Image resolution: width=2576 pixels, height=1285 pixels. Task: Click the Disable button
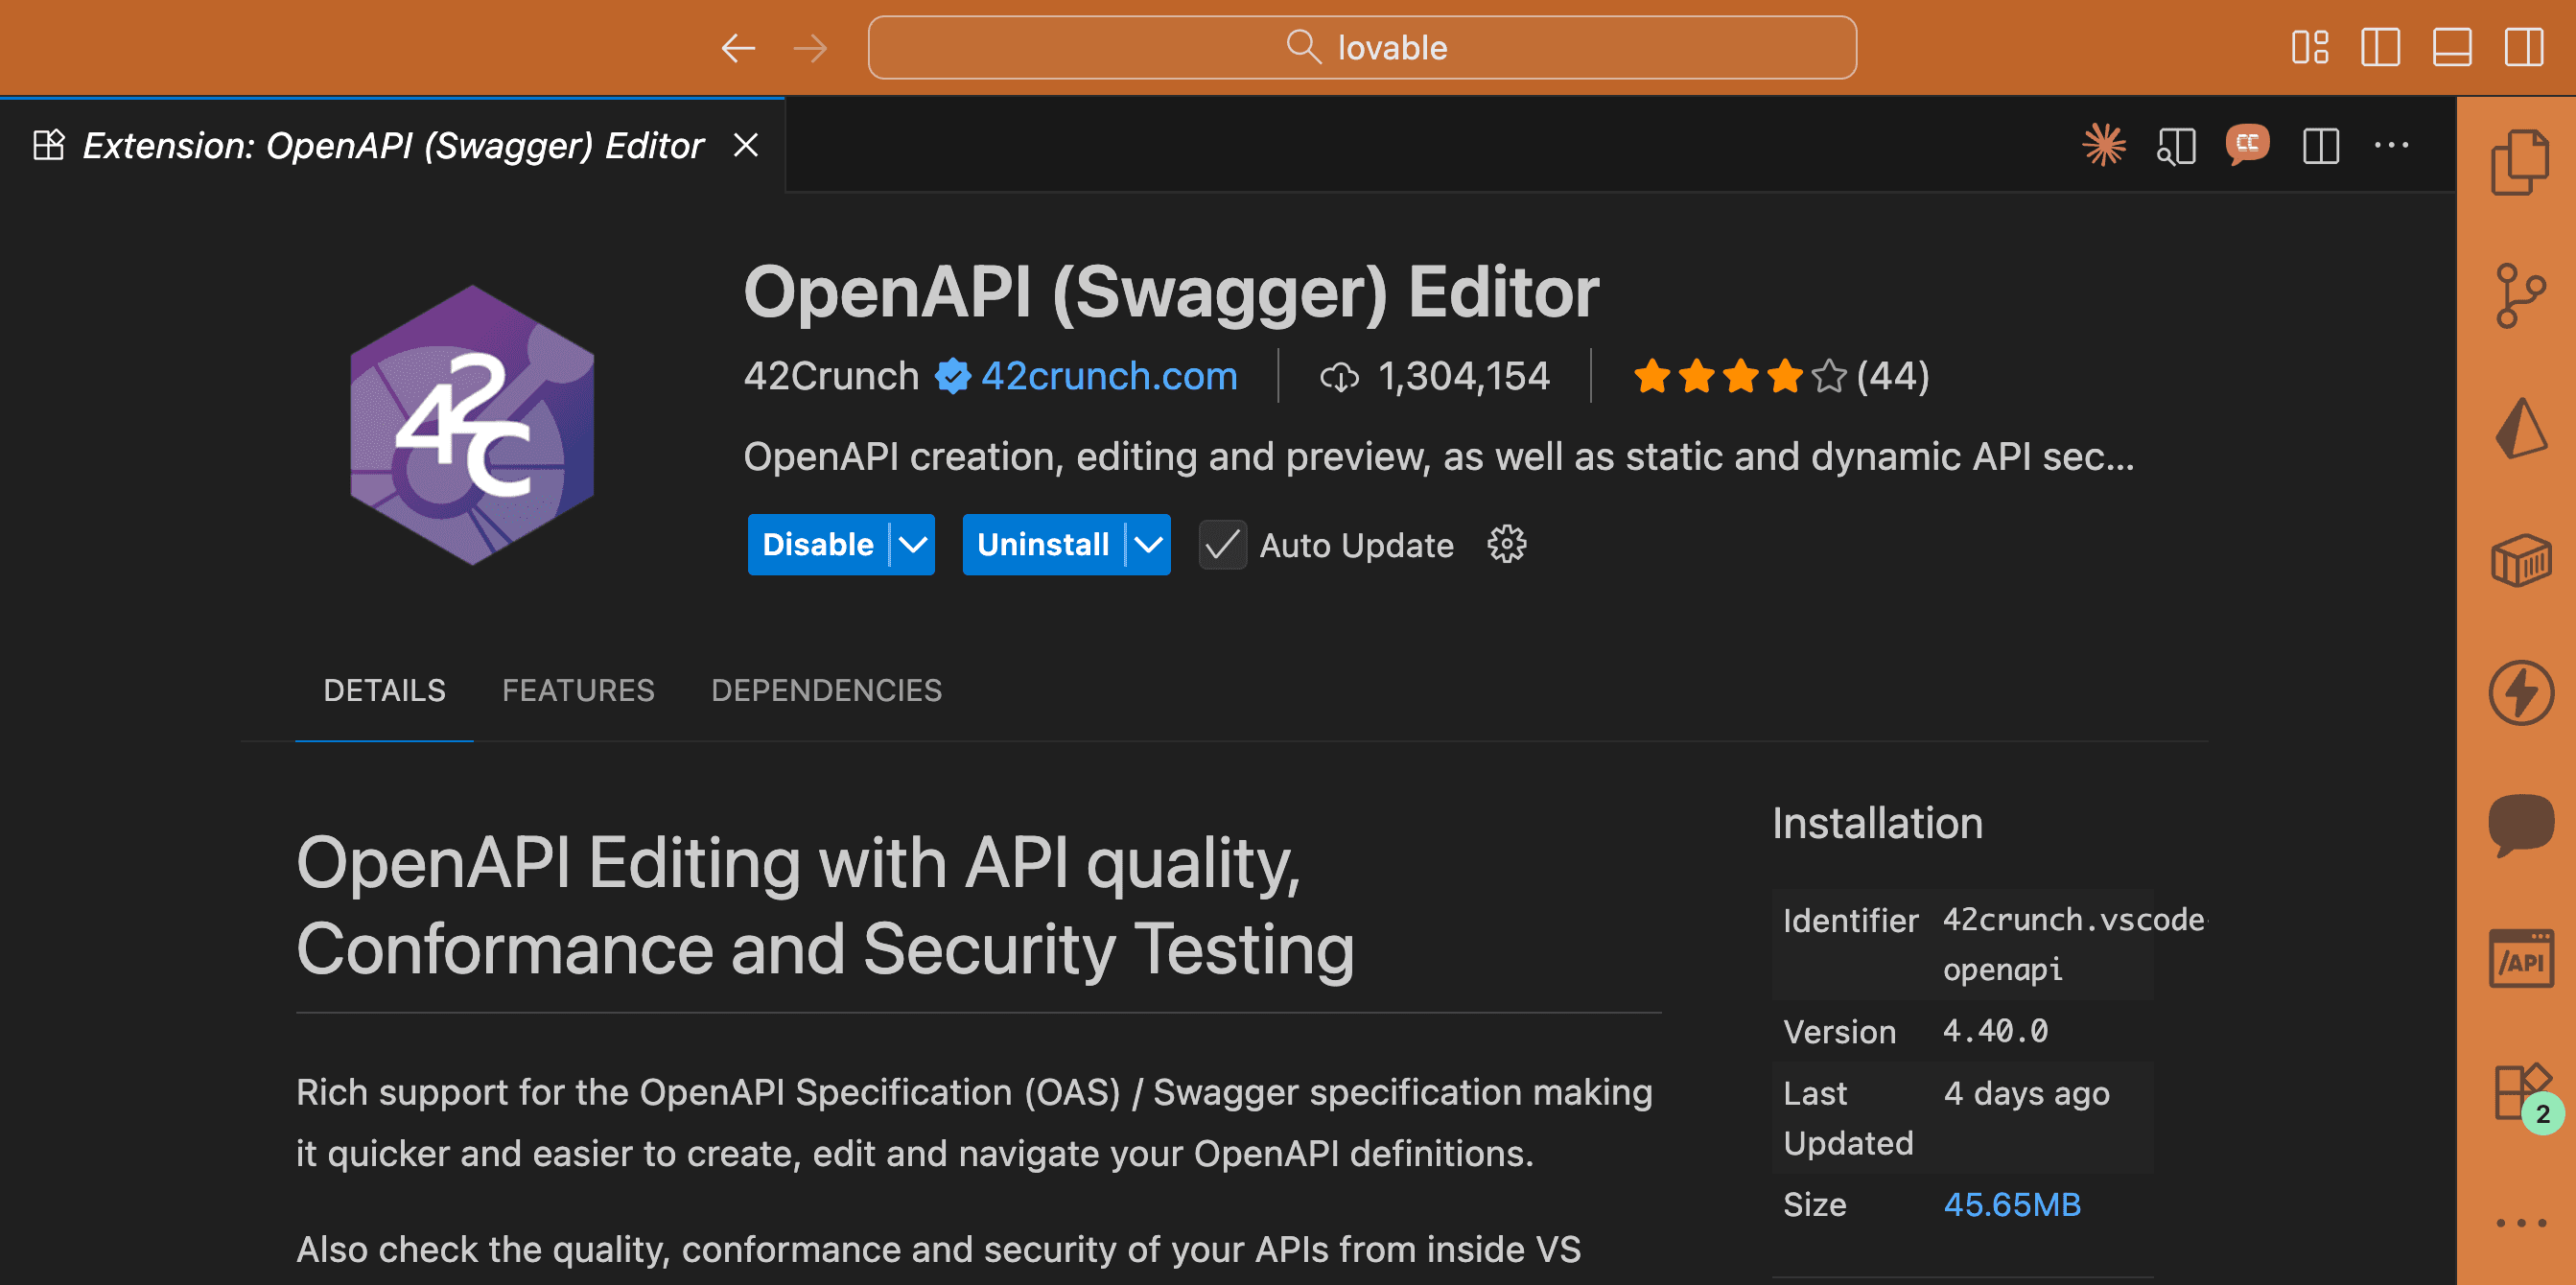click(x=818, y=544)
